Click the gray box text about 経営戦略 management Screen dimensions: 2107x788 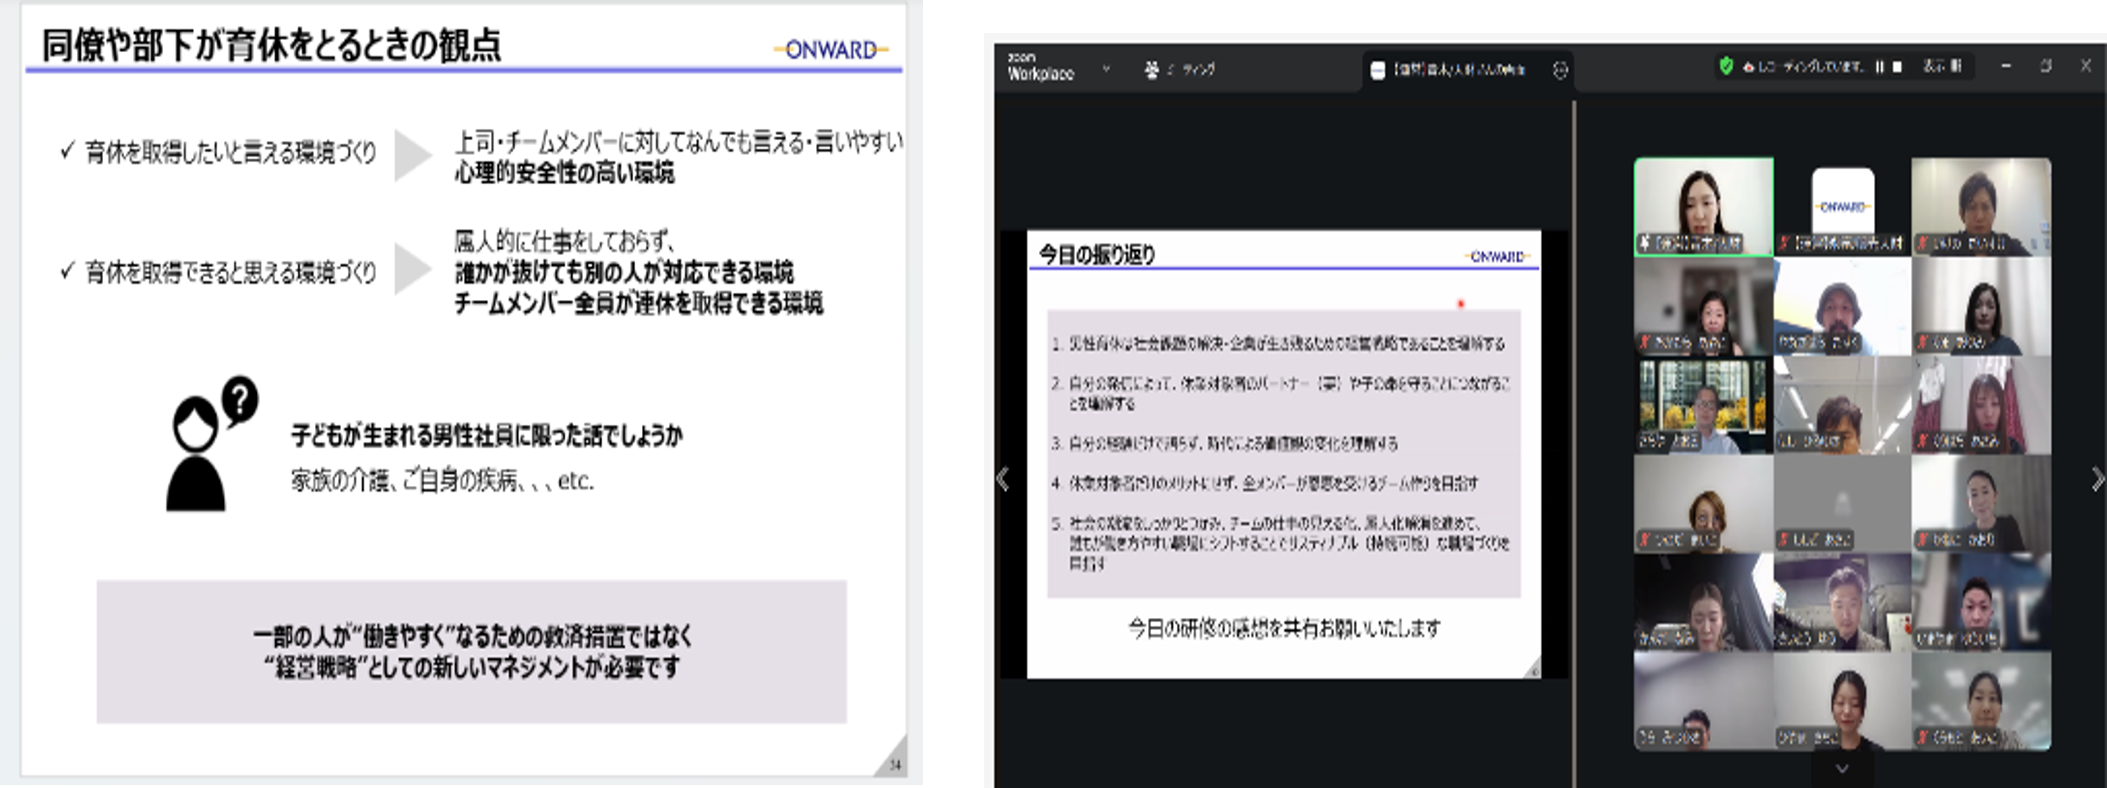pos(472,651)
